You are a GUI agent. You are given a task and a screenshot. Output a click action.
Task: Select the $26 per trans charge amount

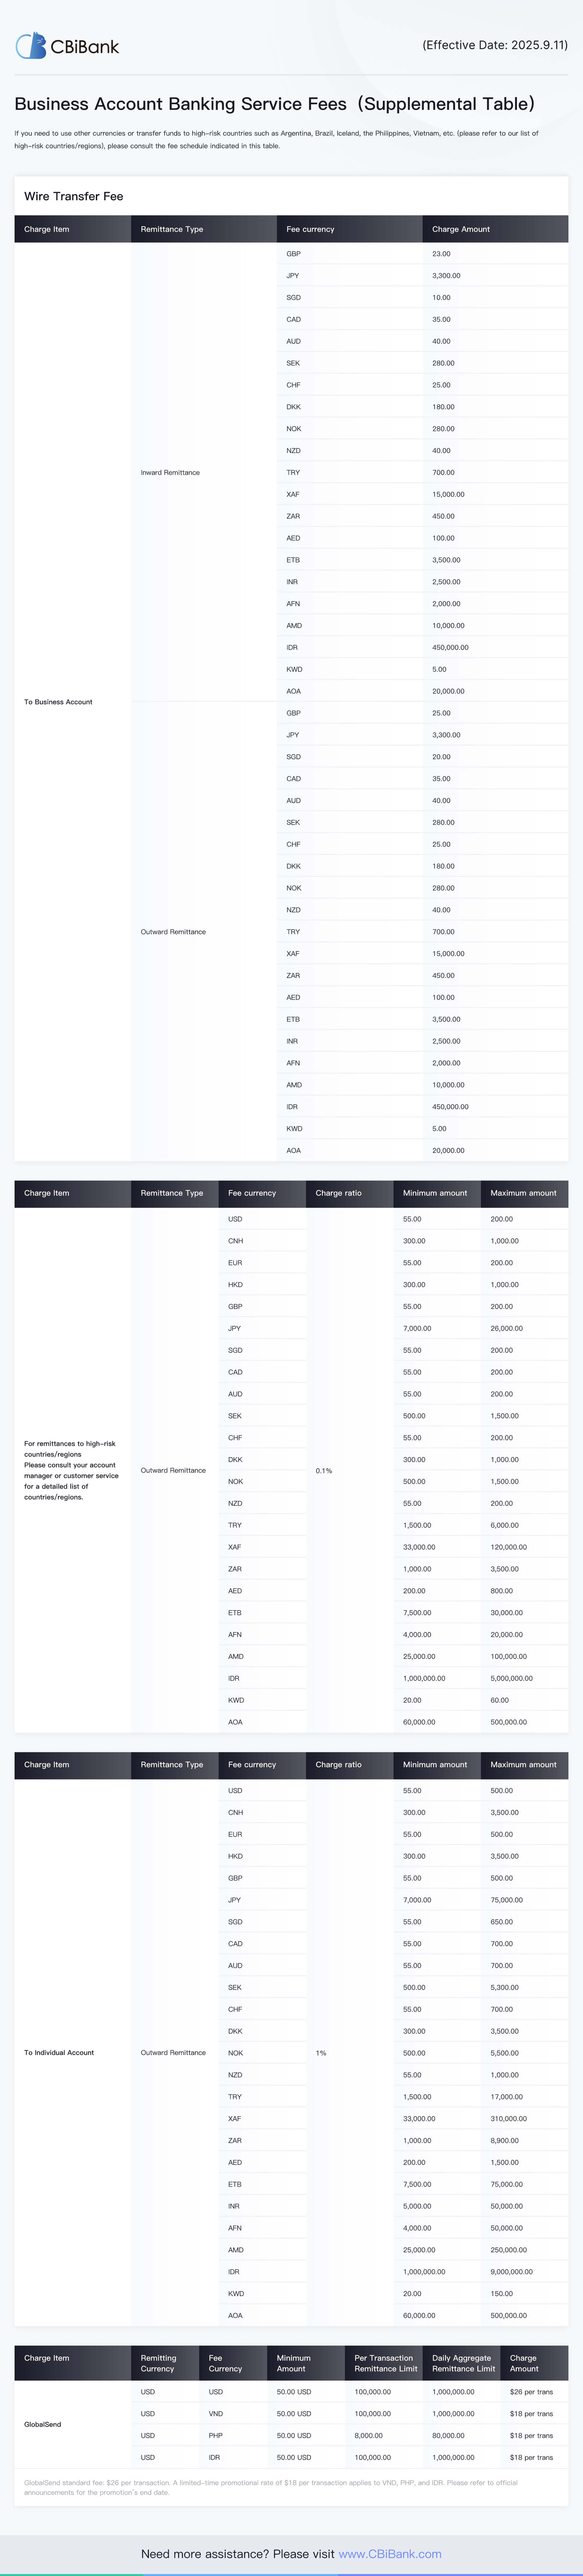point(531,2391)
